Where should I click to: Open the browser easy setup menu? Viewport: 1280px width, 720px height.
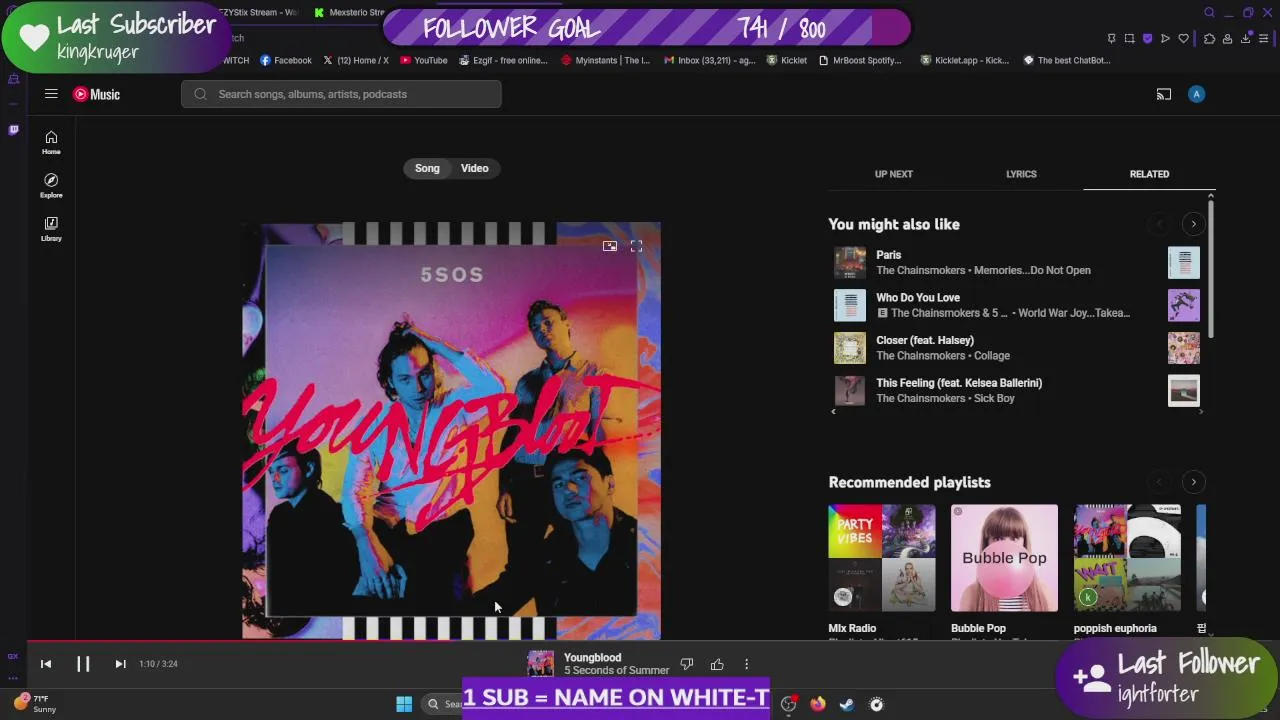pos(1263,38)
